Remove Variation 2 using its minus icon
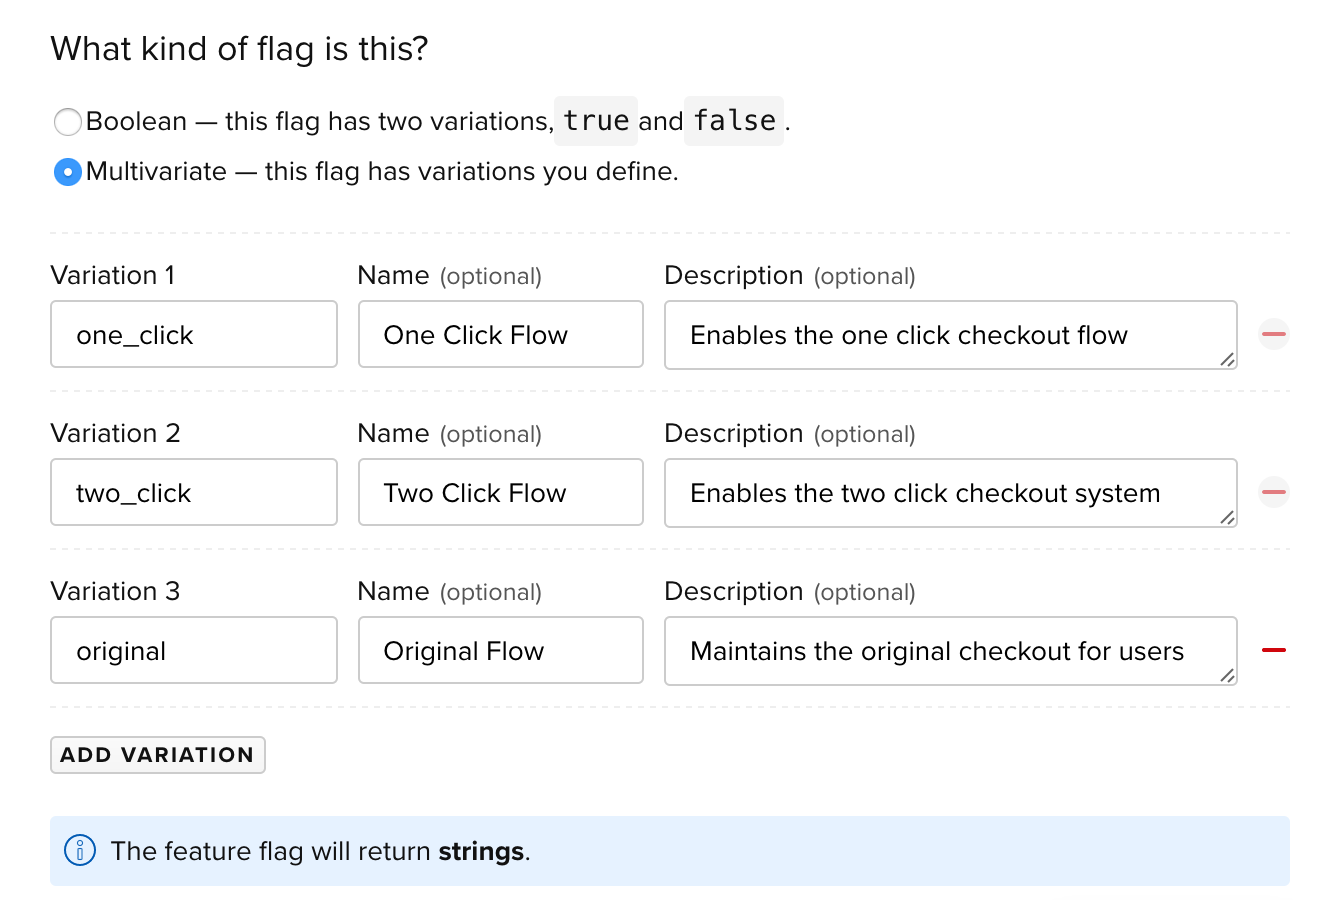 1273,492
